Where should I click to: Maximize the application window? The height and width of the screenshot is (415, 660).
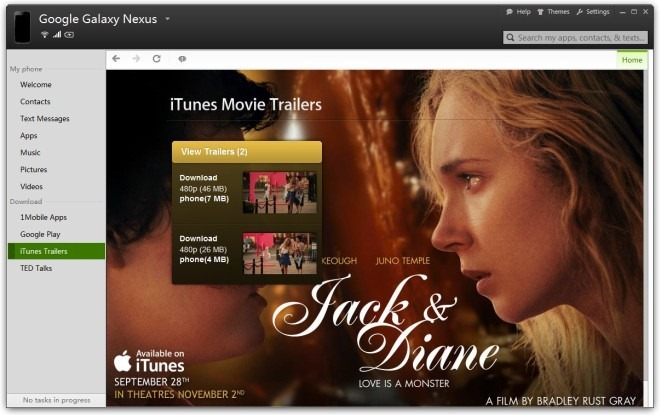[634, 12]
